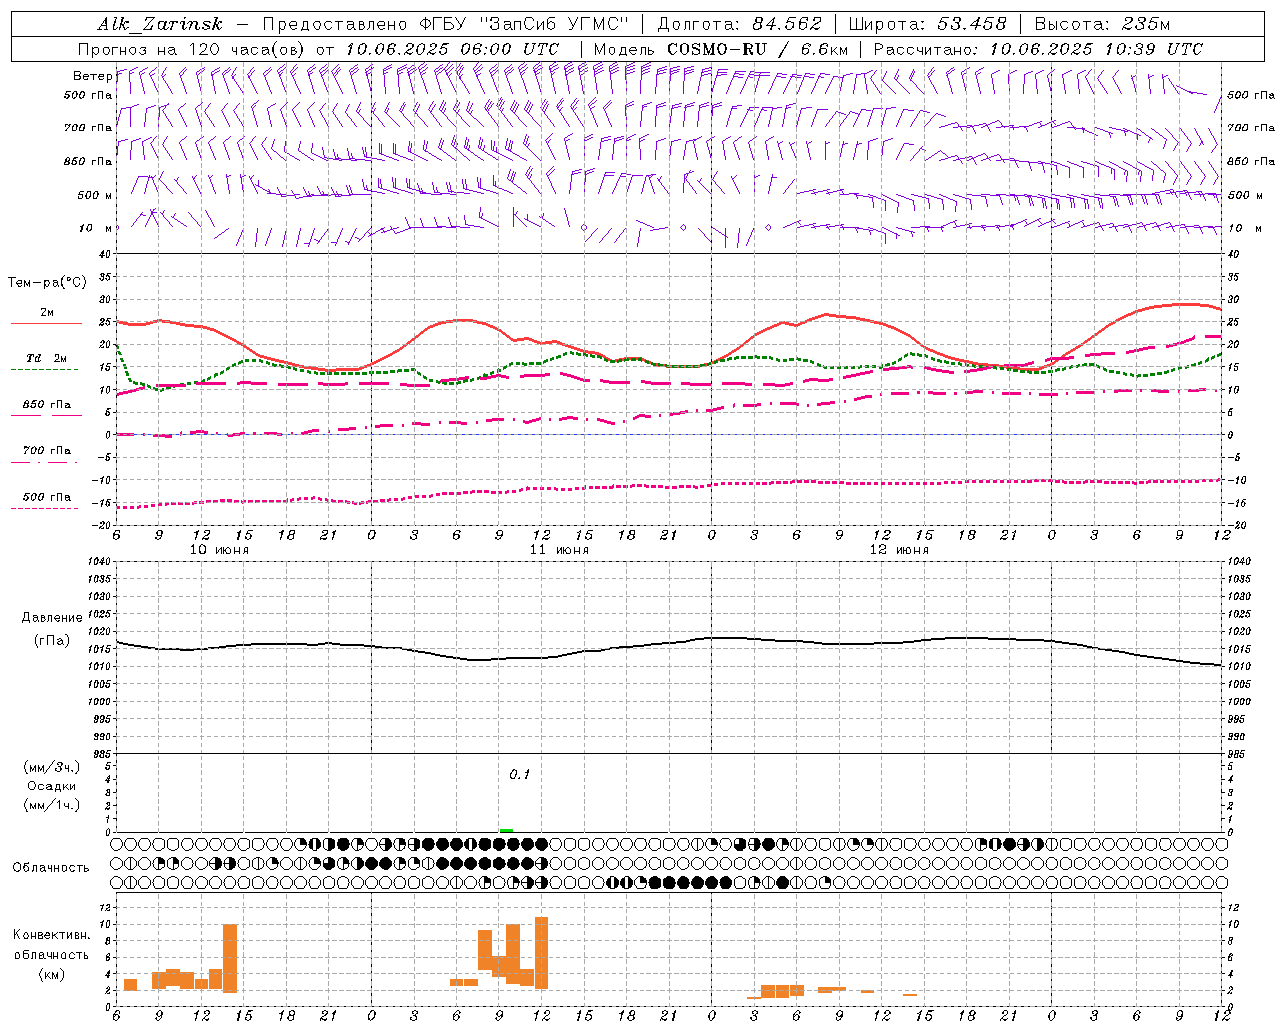The height and width of the screenshot is (1024, 1280).
Task: Click the Рассчитано: 10.06.2025 10:39 UTC timestamp
Action: pyautogui.click(x=1038, y=49)
